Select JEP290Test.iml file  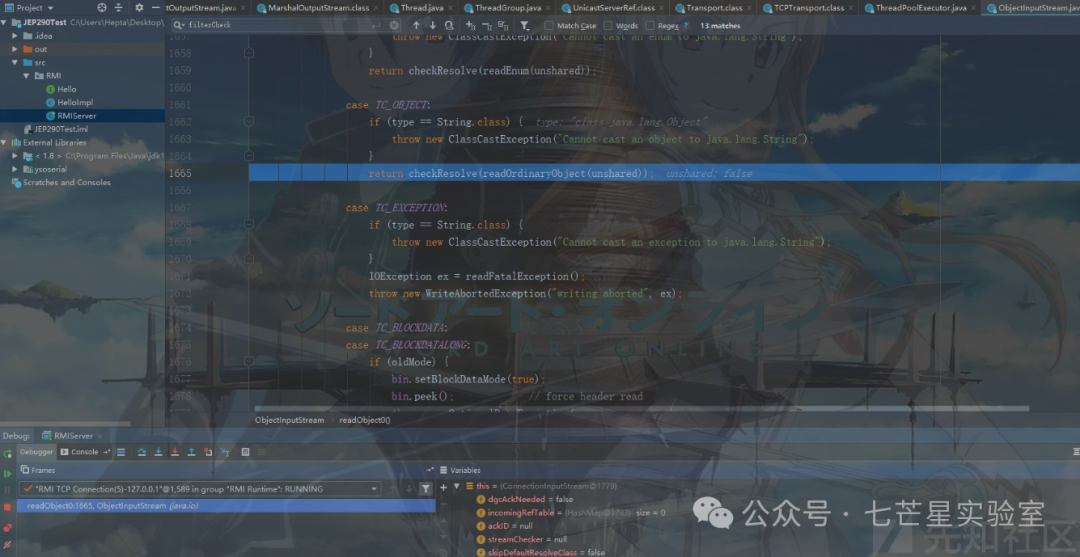[x=61, y=129]
